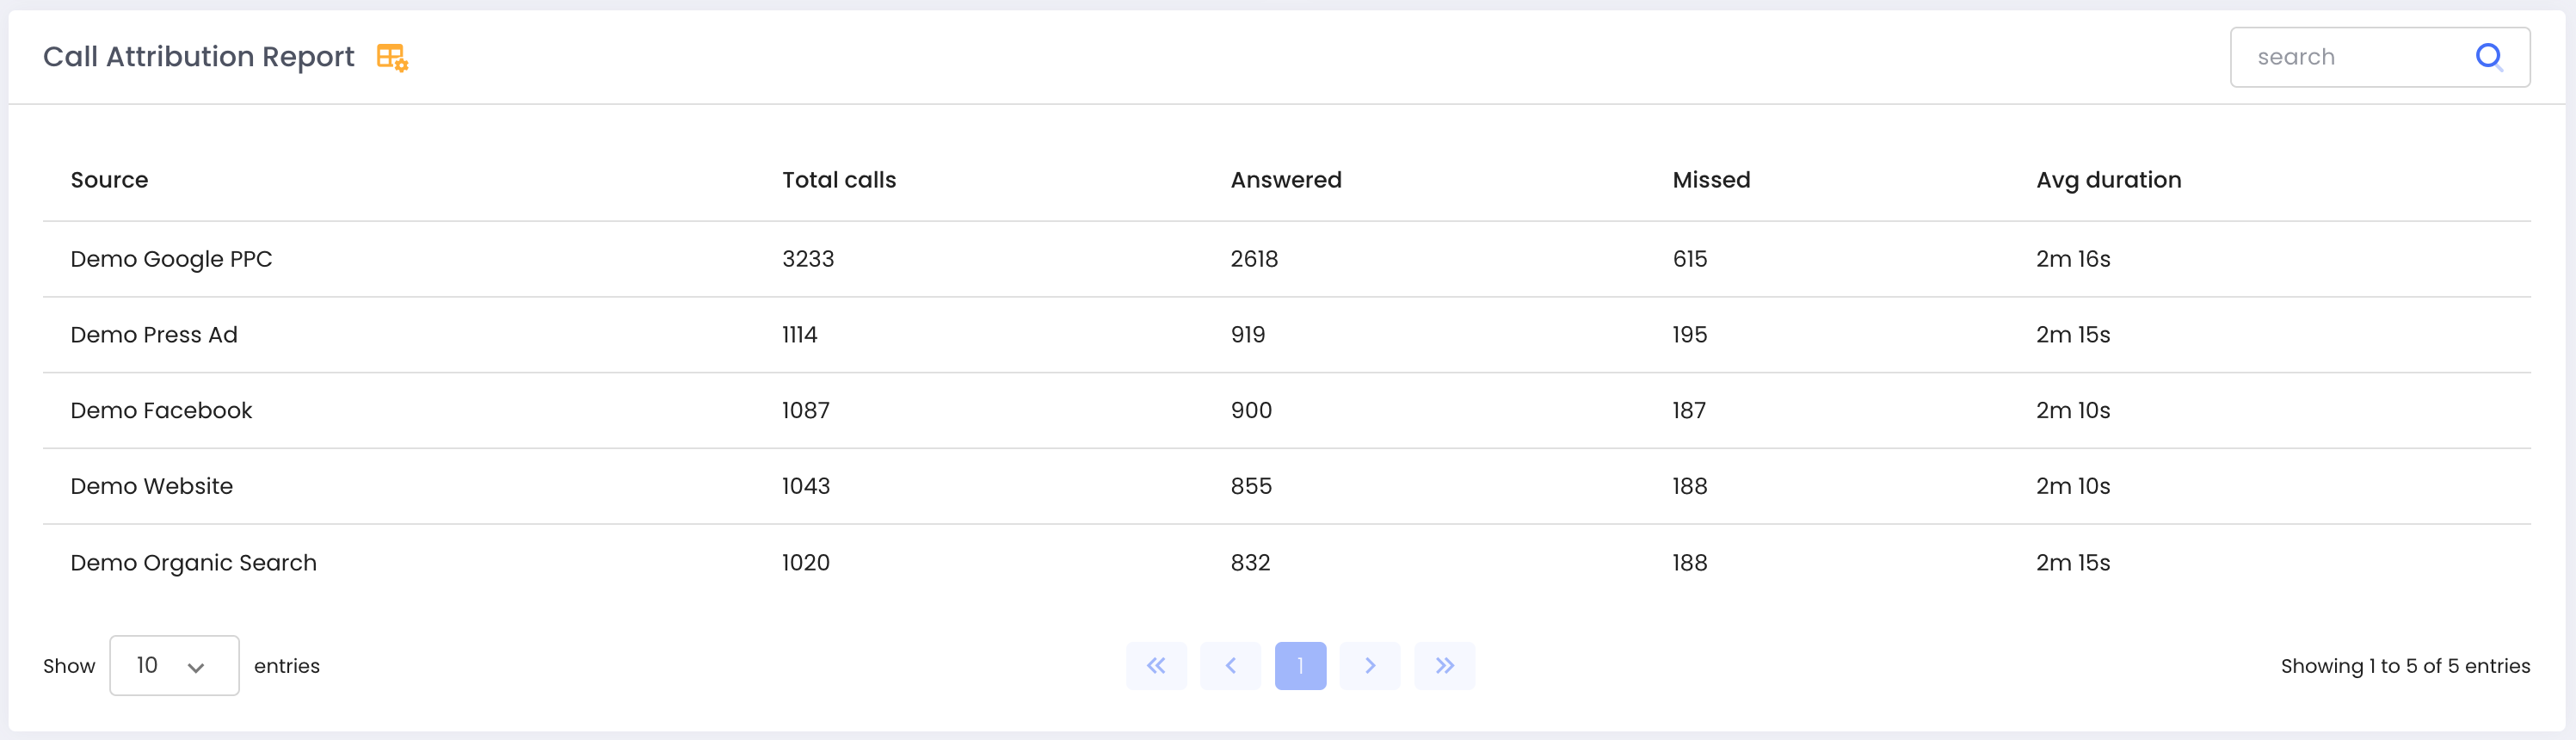Click the magnifier search icon
This screenshot has height=740, width=2576.
(2489, 57)
